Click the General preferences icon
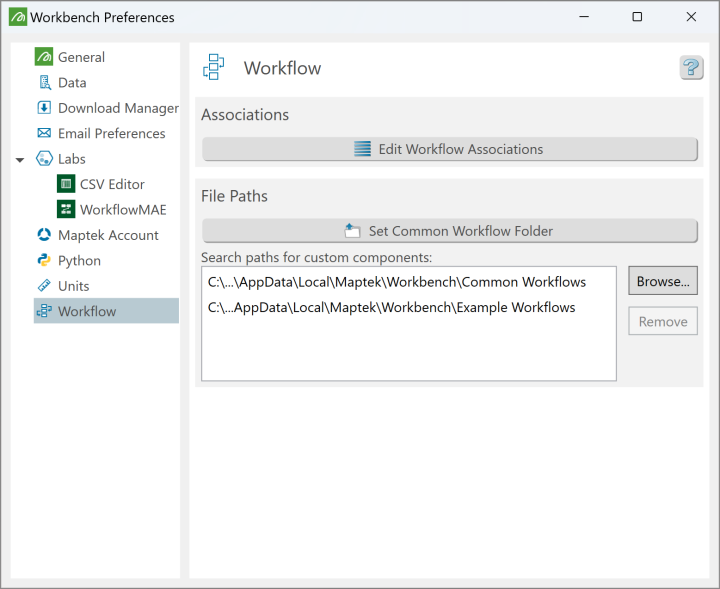 [44, 57]
